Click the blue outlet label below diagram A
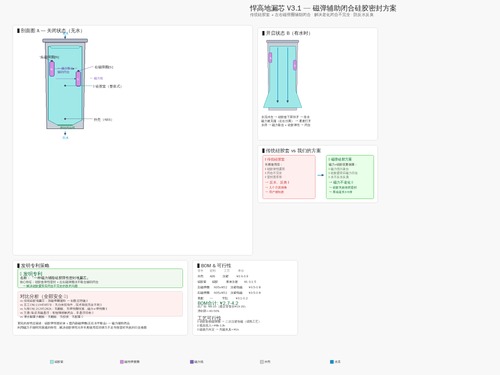 click(65, 138)
